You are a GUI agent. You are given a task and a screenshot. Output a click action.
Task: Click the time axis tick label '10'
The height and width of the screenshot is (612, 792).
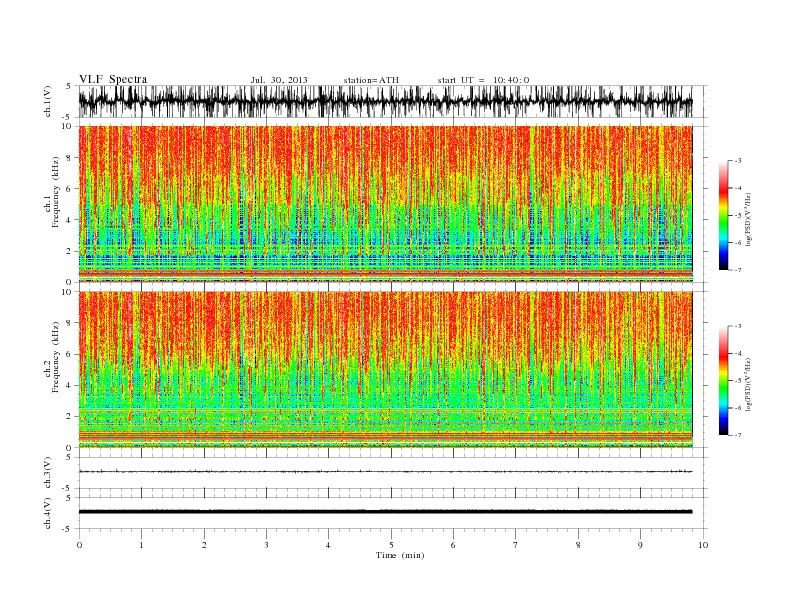point(703,545)
